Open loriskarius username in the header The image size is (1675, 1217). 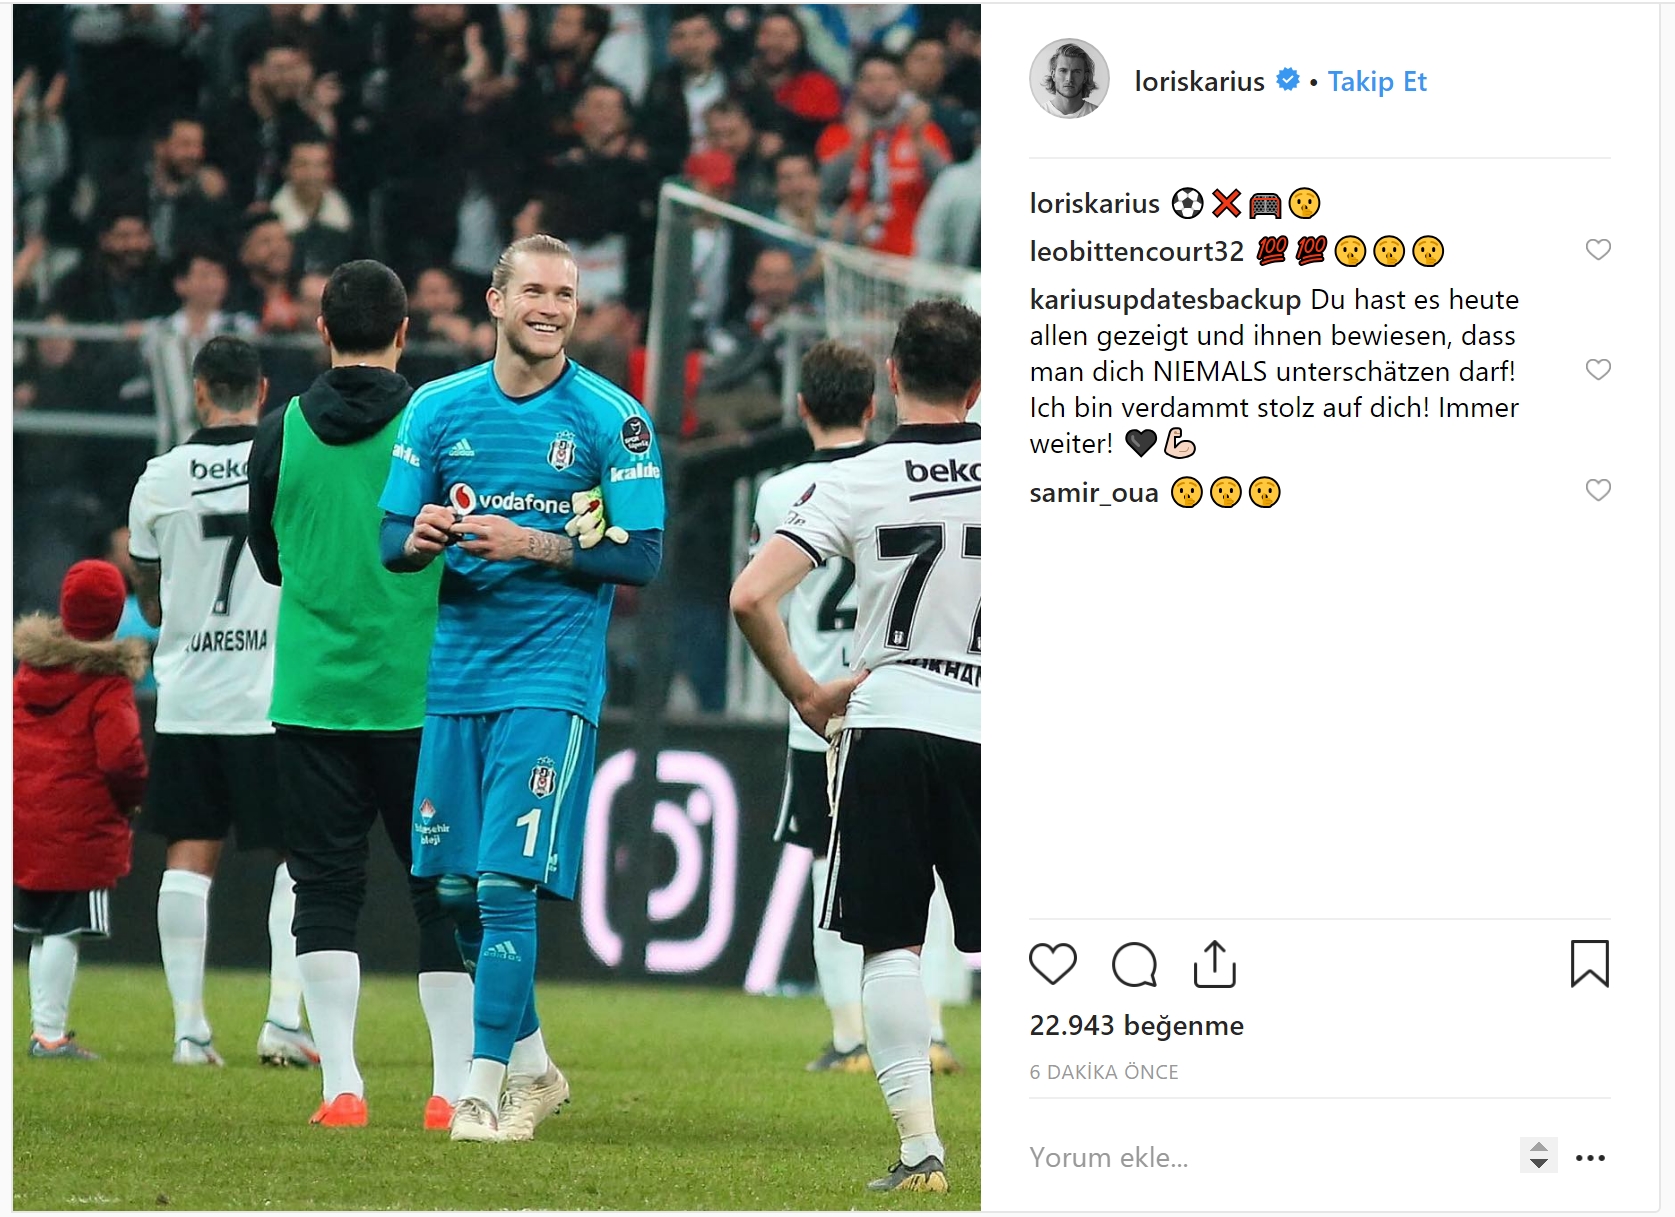(1199, 81)
